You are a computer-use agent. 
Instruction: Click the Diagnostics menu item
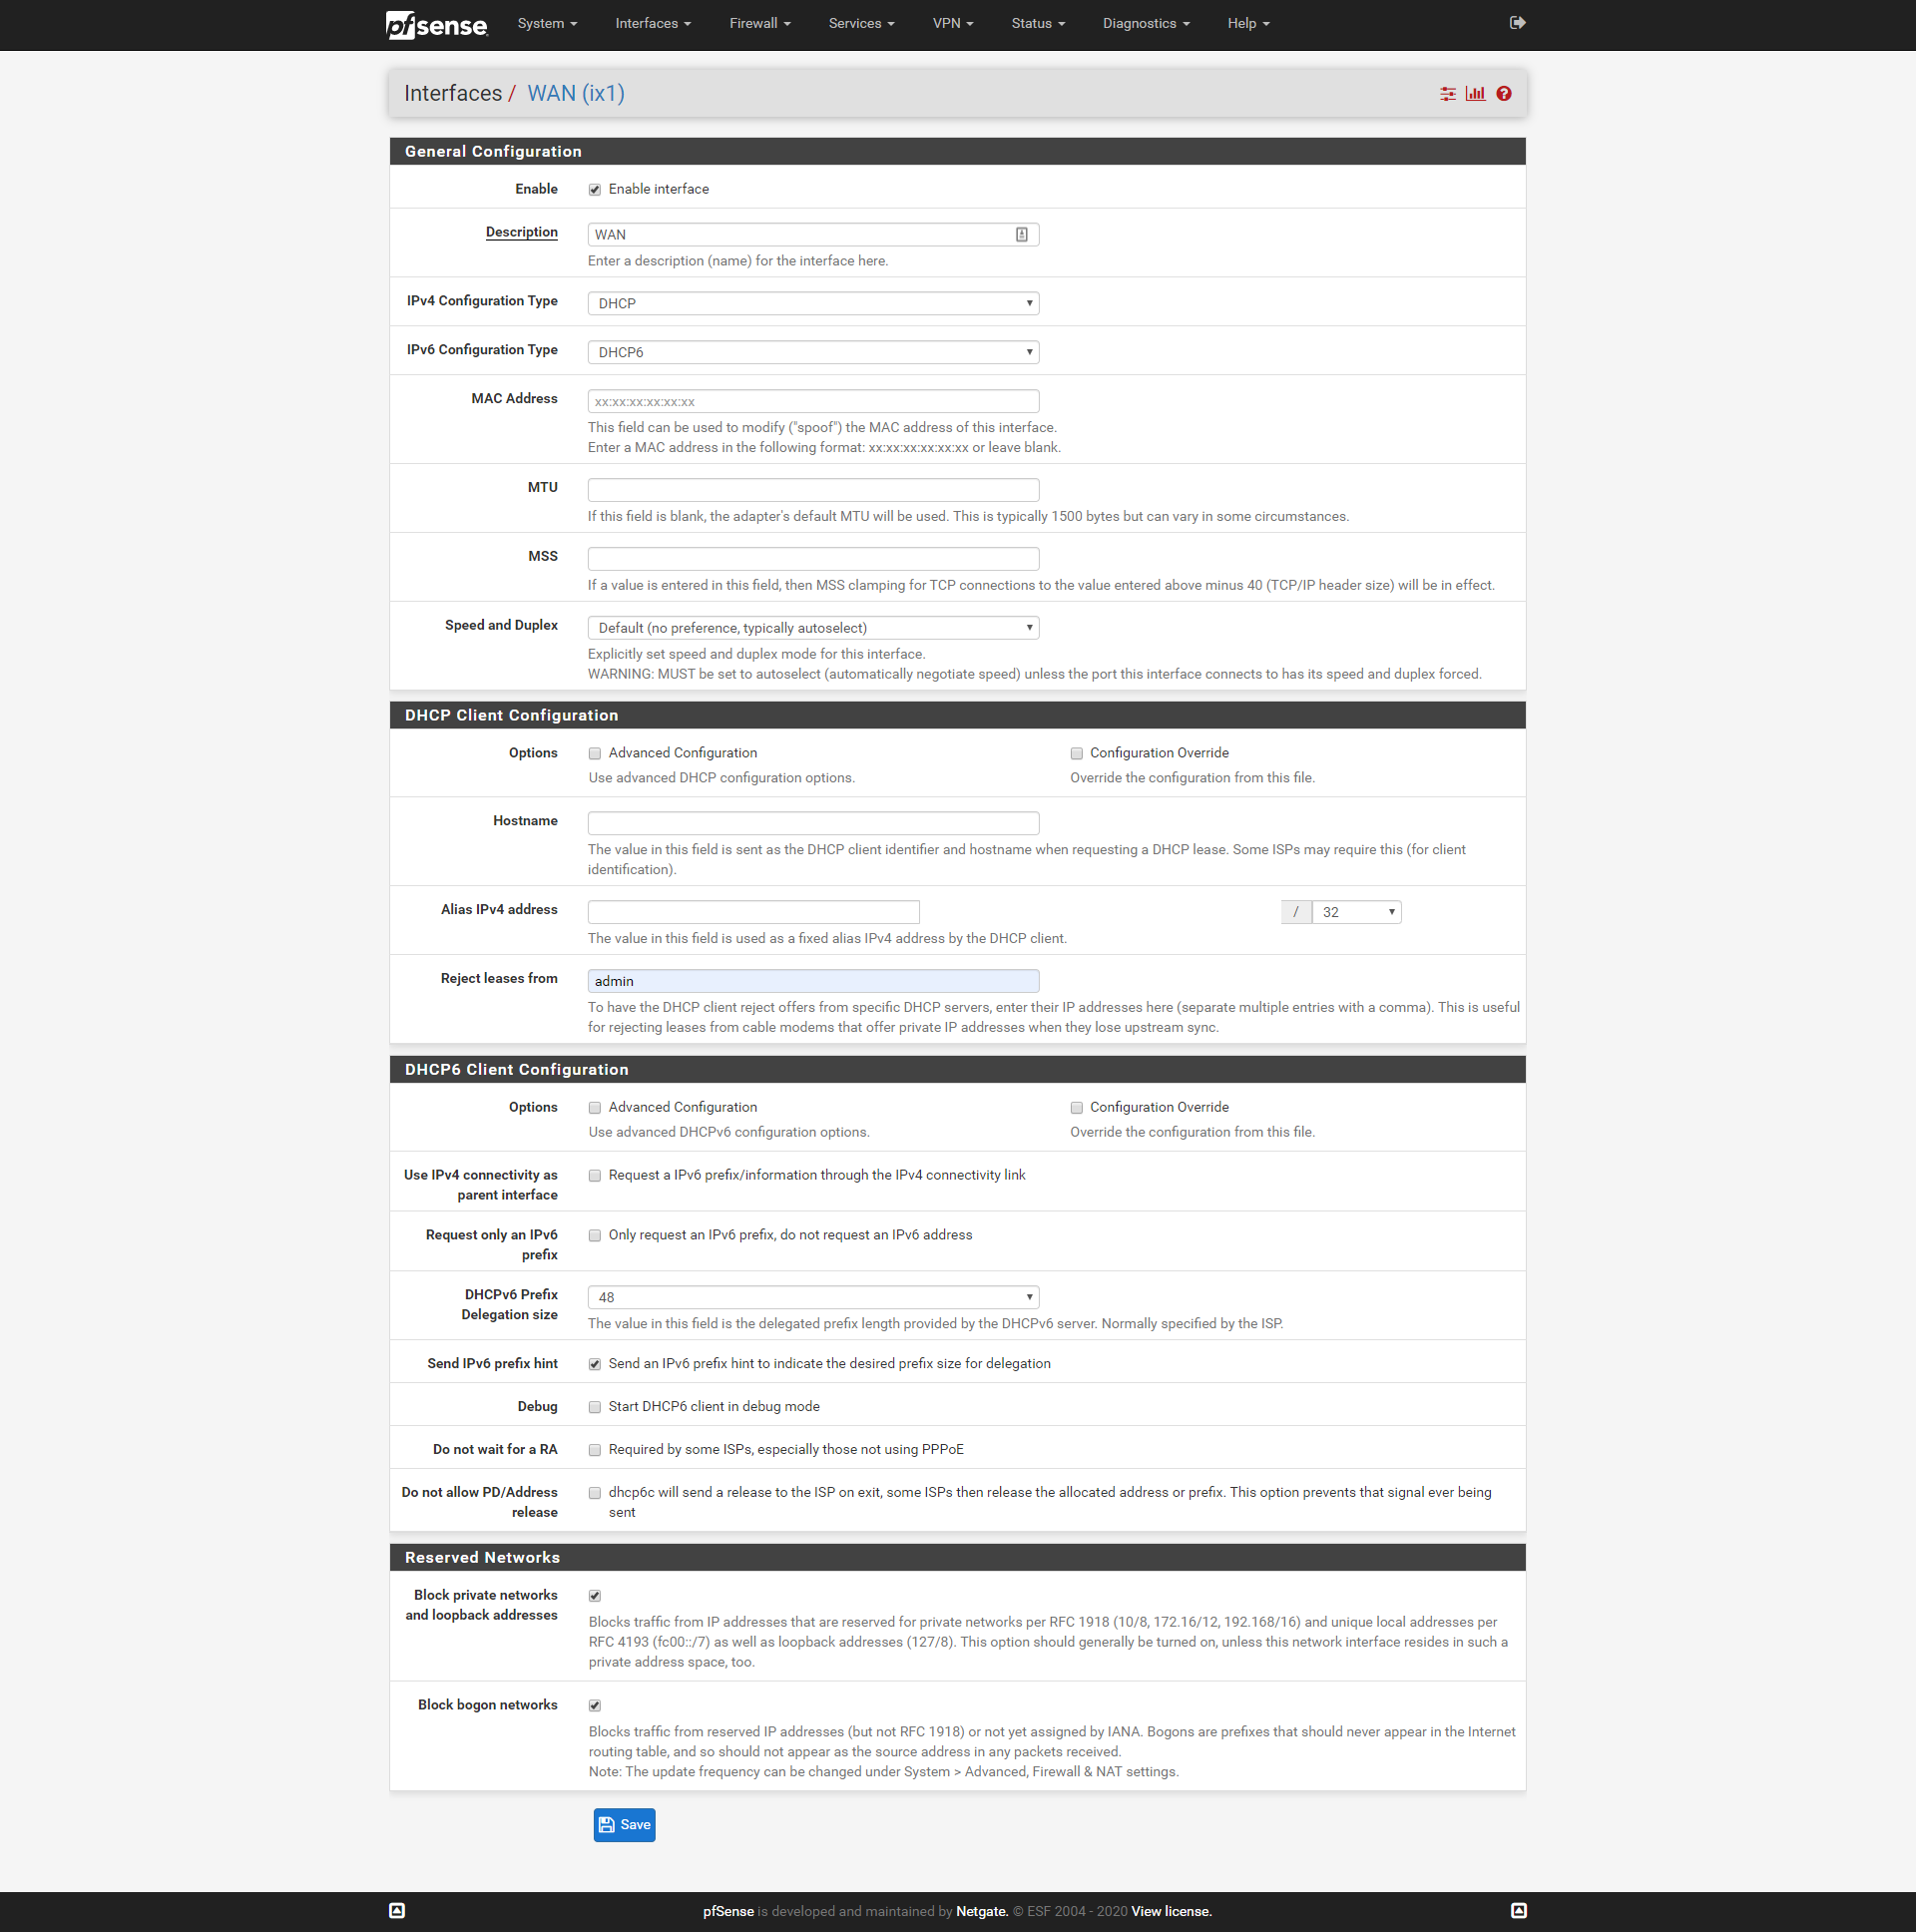[1148, 23]
